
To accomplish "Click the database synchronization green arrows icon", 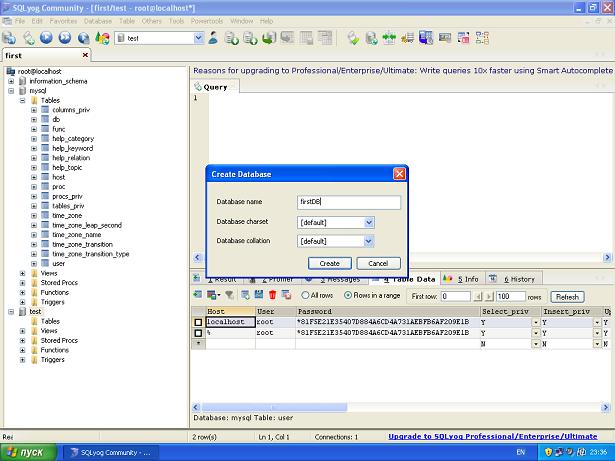I will [389, 38].
